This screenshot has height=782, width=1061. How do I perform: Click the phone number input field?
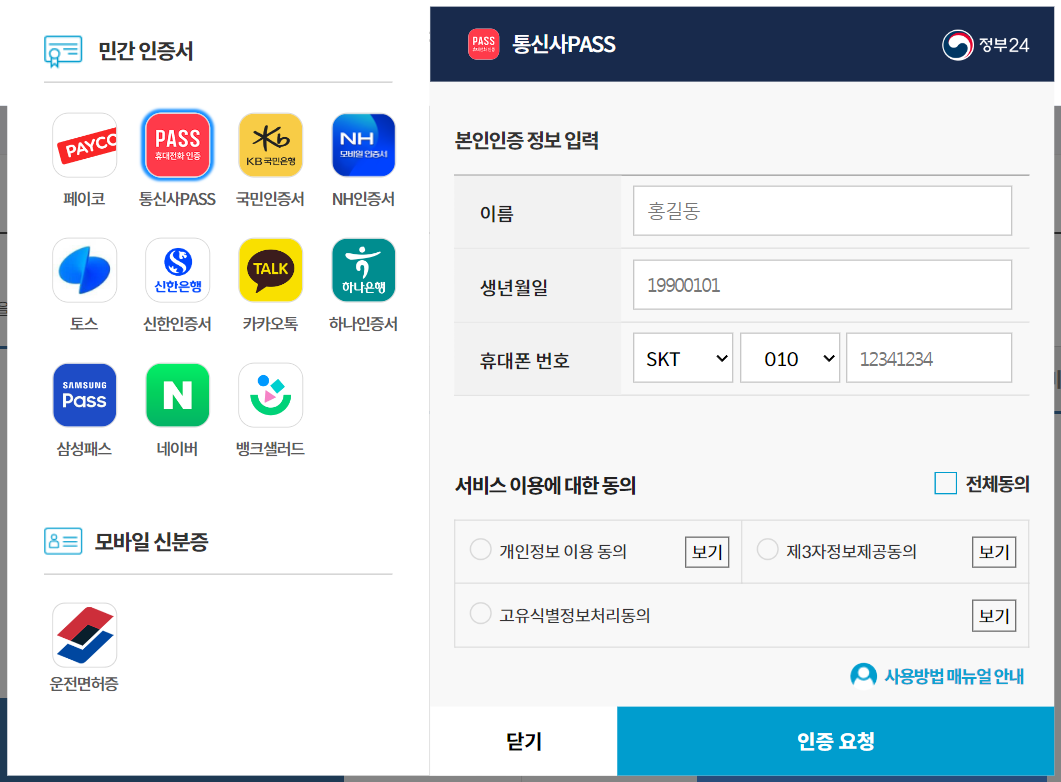click(x=928, y=357)
